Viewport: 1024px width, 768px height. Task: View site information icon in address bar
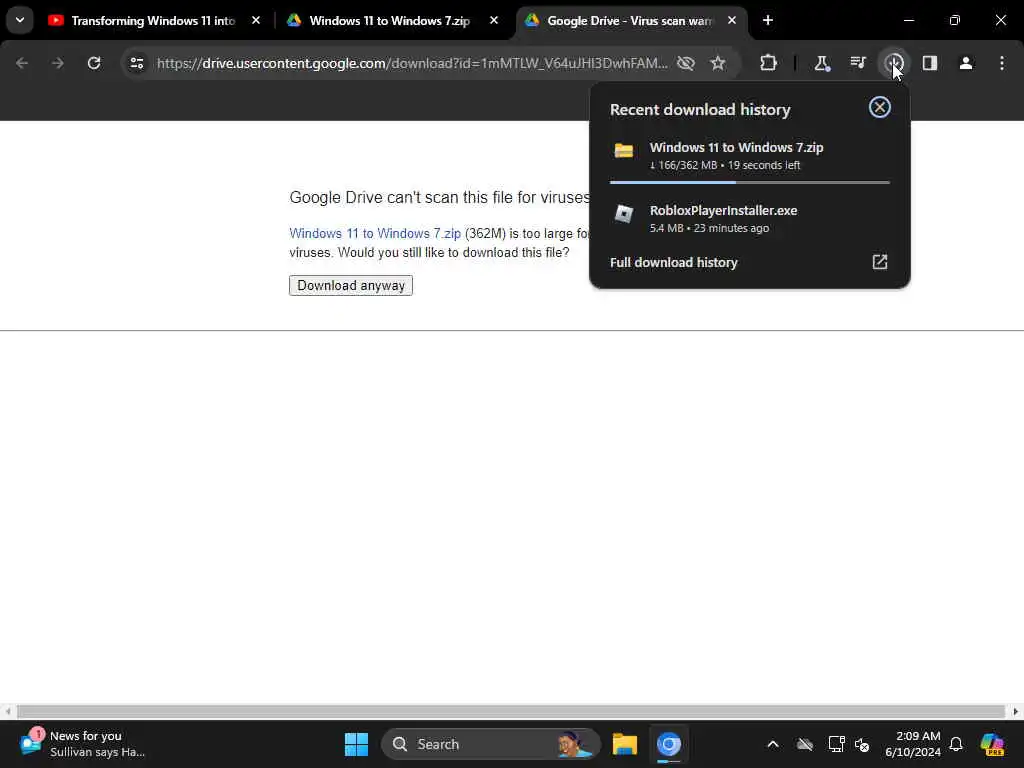(136, 63)
